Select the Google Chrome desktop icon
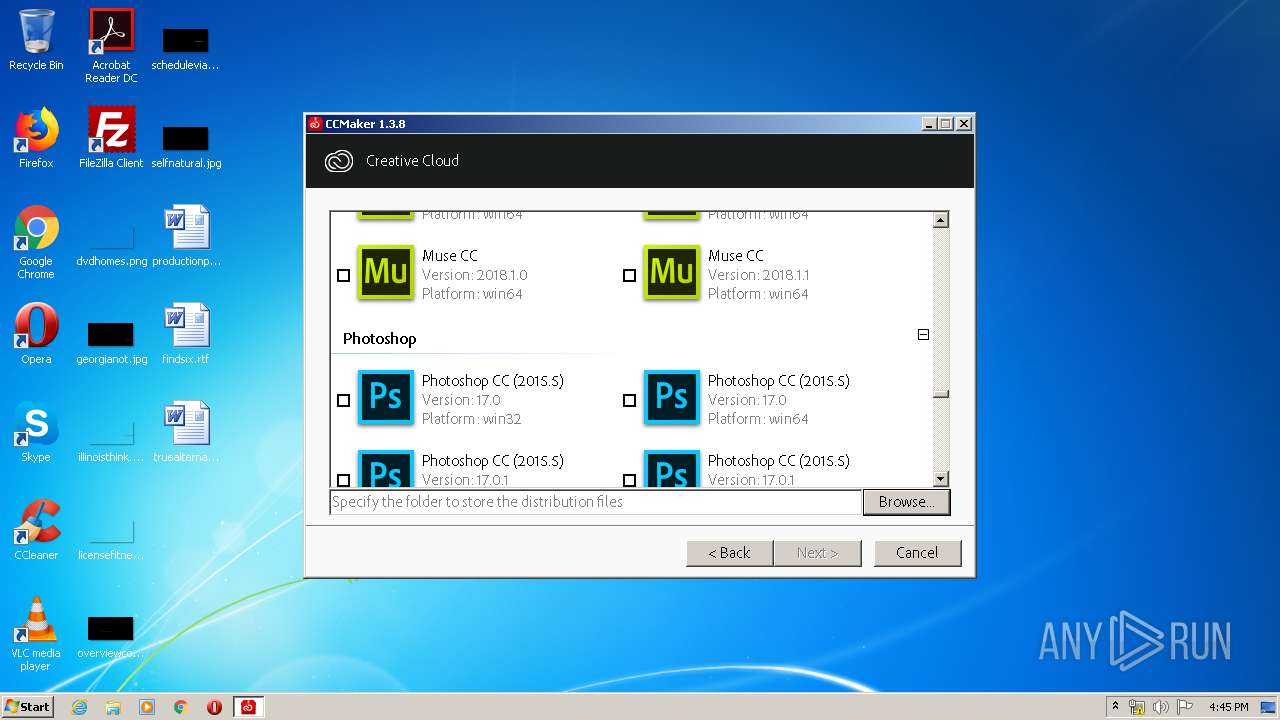This screenshot has height=720, width=1280. click(x=36, y=242)
